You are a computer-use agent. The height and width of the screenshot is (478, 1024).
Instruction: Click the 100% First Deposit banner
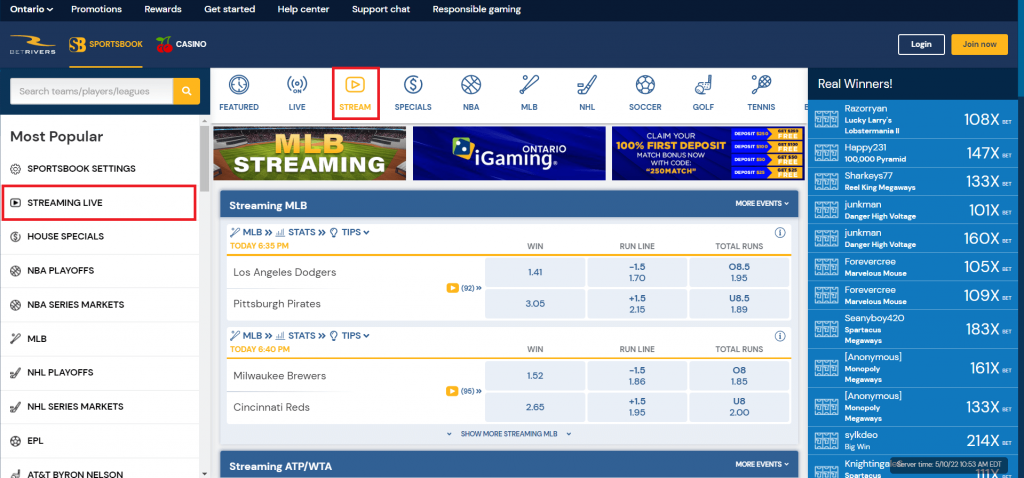point(708,153)
